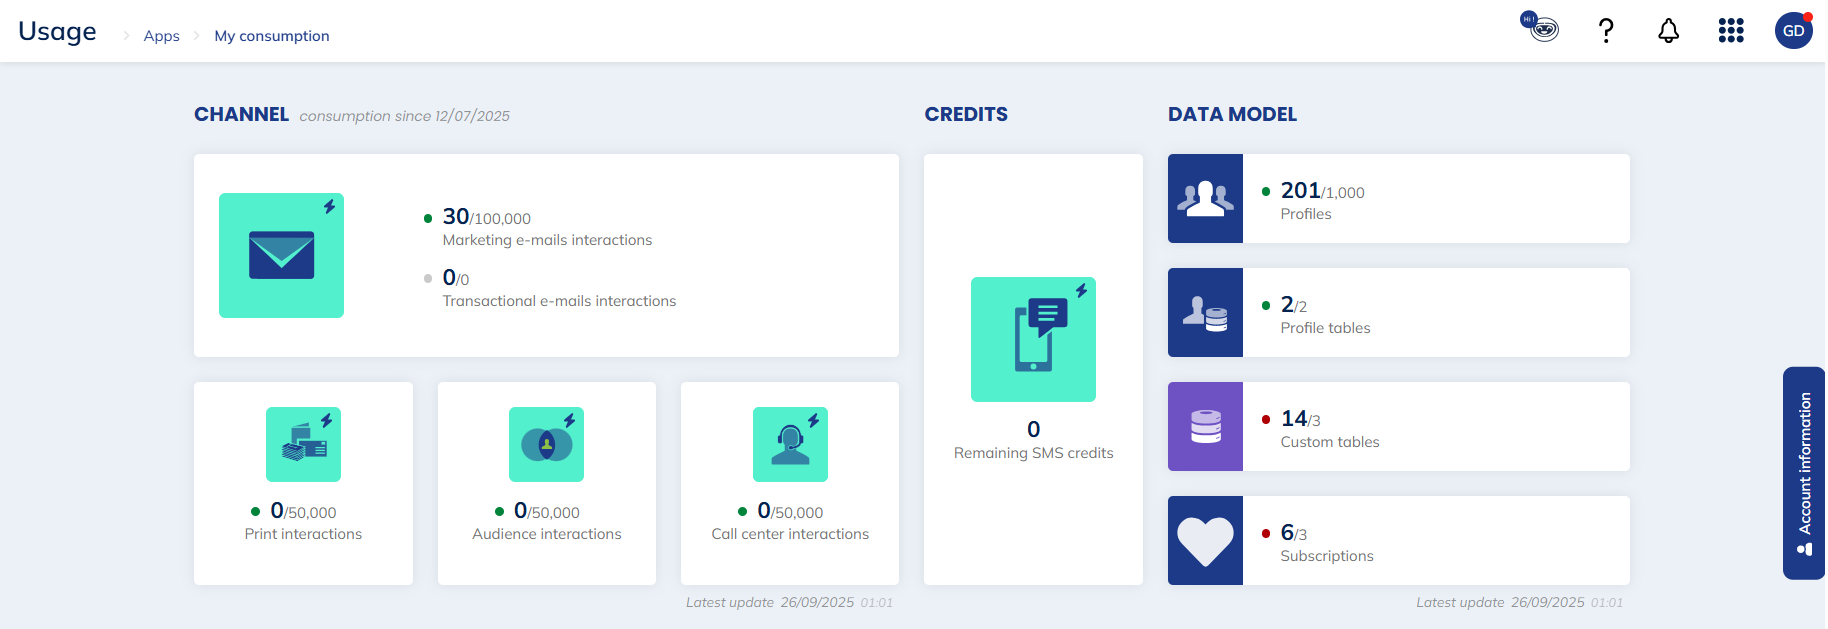
Task: Click the Remaining SMS credits label
Action: [1033, 453]
